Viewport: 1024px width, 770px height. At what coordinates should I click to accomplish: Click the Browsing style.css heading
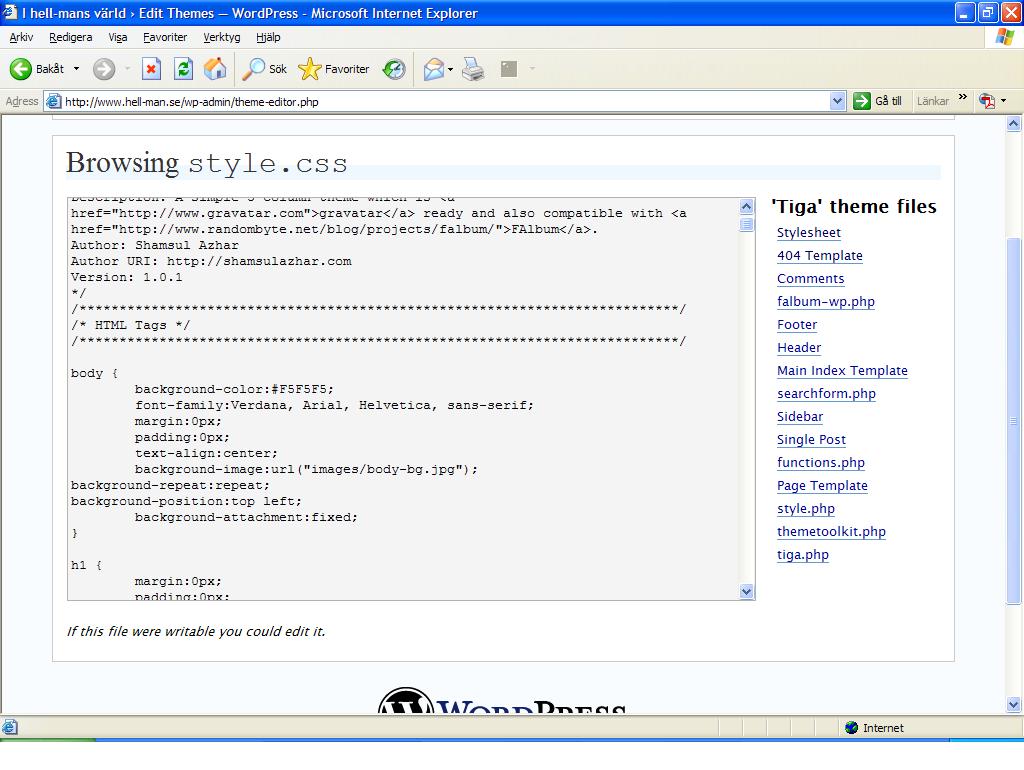(x=206, y=163)
